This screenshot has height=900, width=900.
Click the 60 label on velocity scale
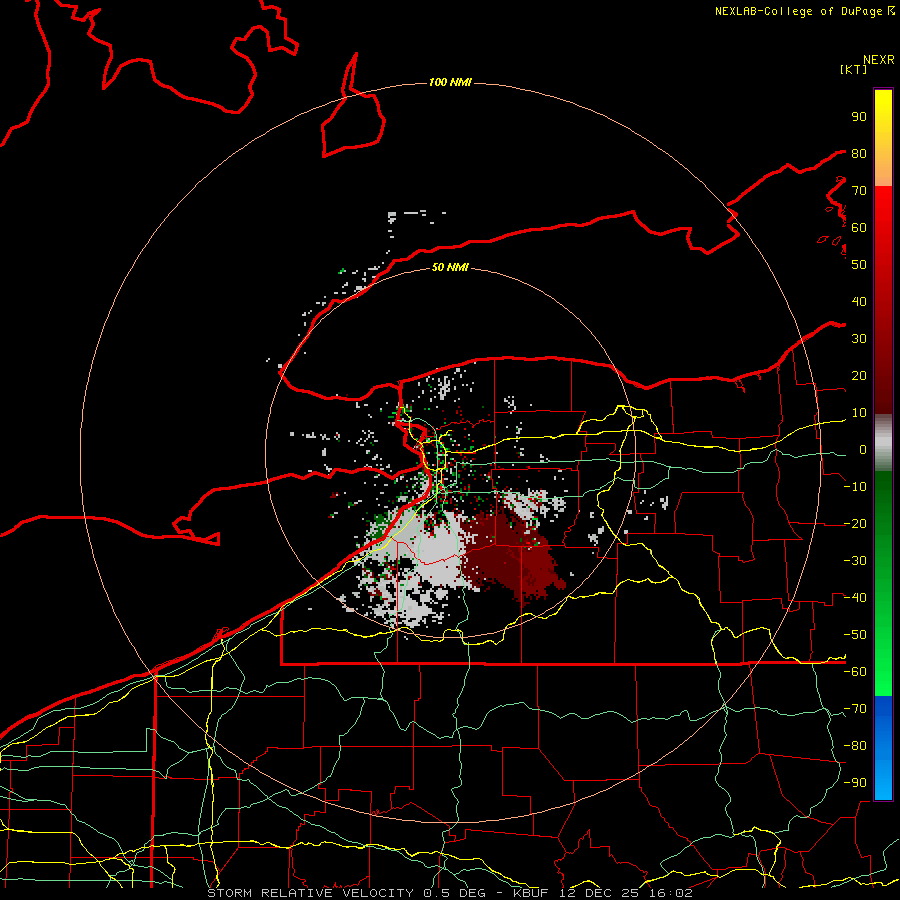859,228
